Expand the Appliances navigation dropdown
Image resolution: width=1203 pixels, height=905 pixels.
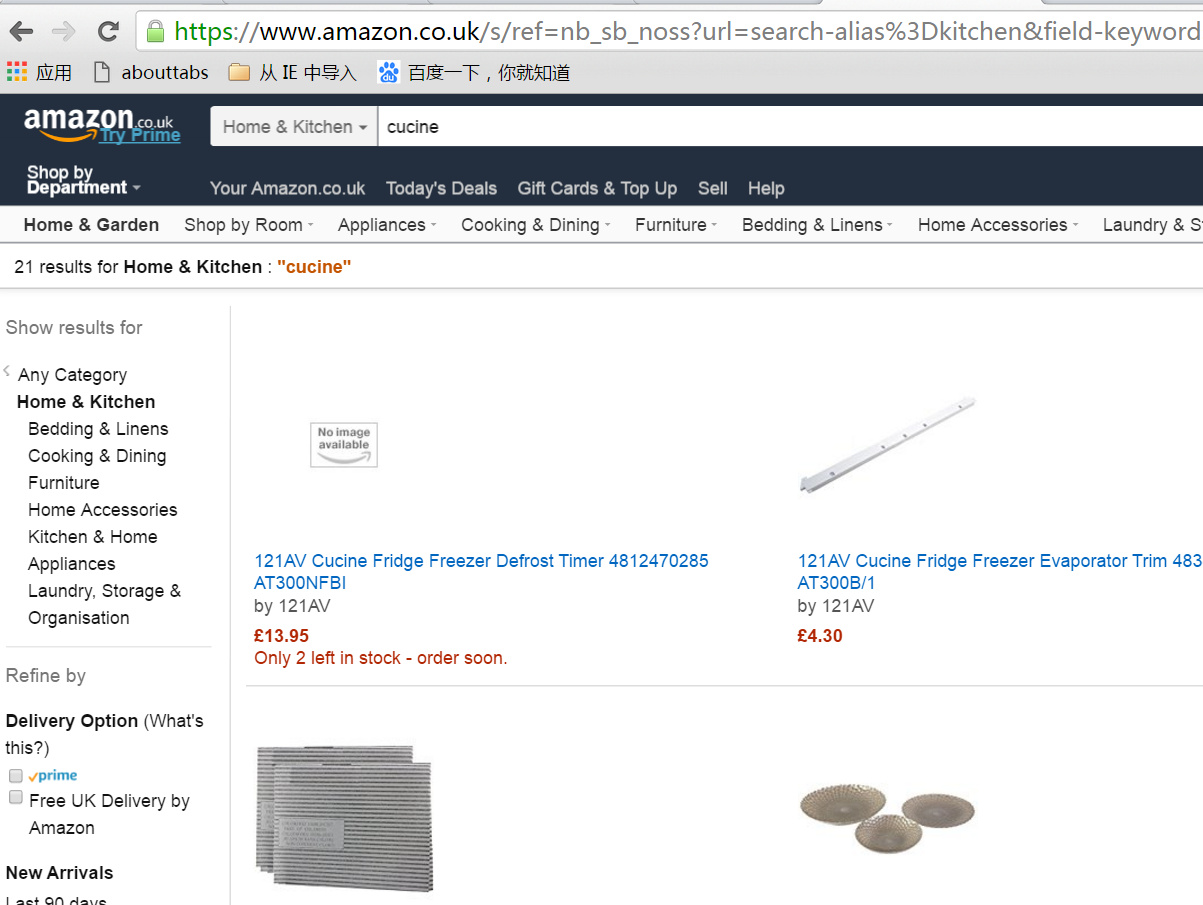[x=387, y=225]
